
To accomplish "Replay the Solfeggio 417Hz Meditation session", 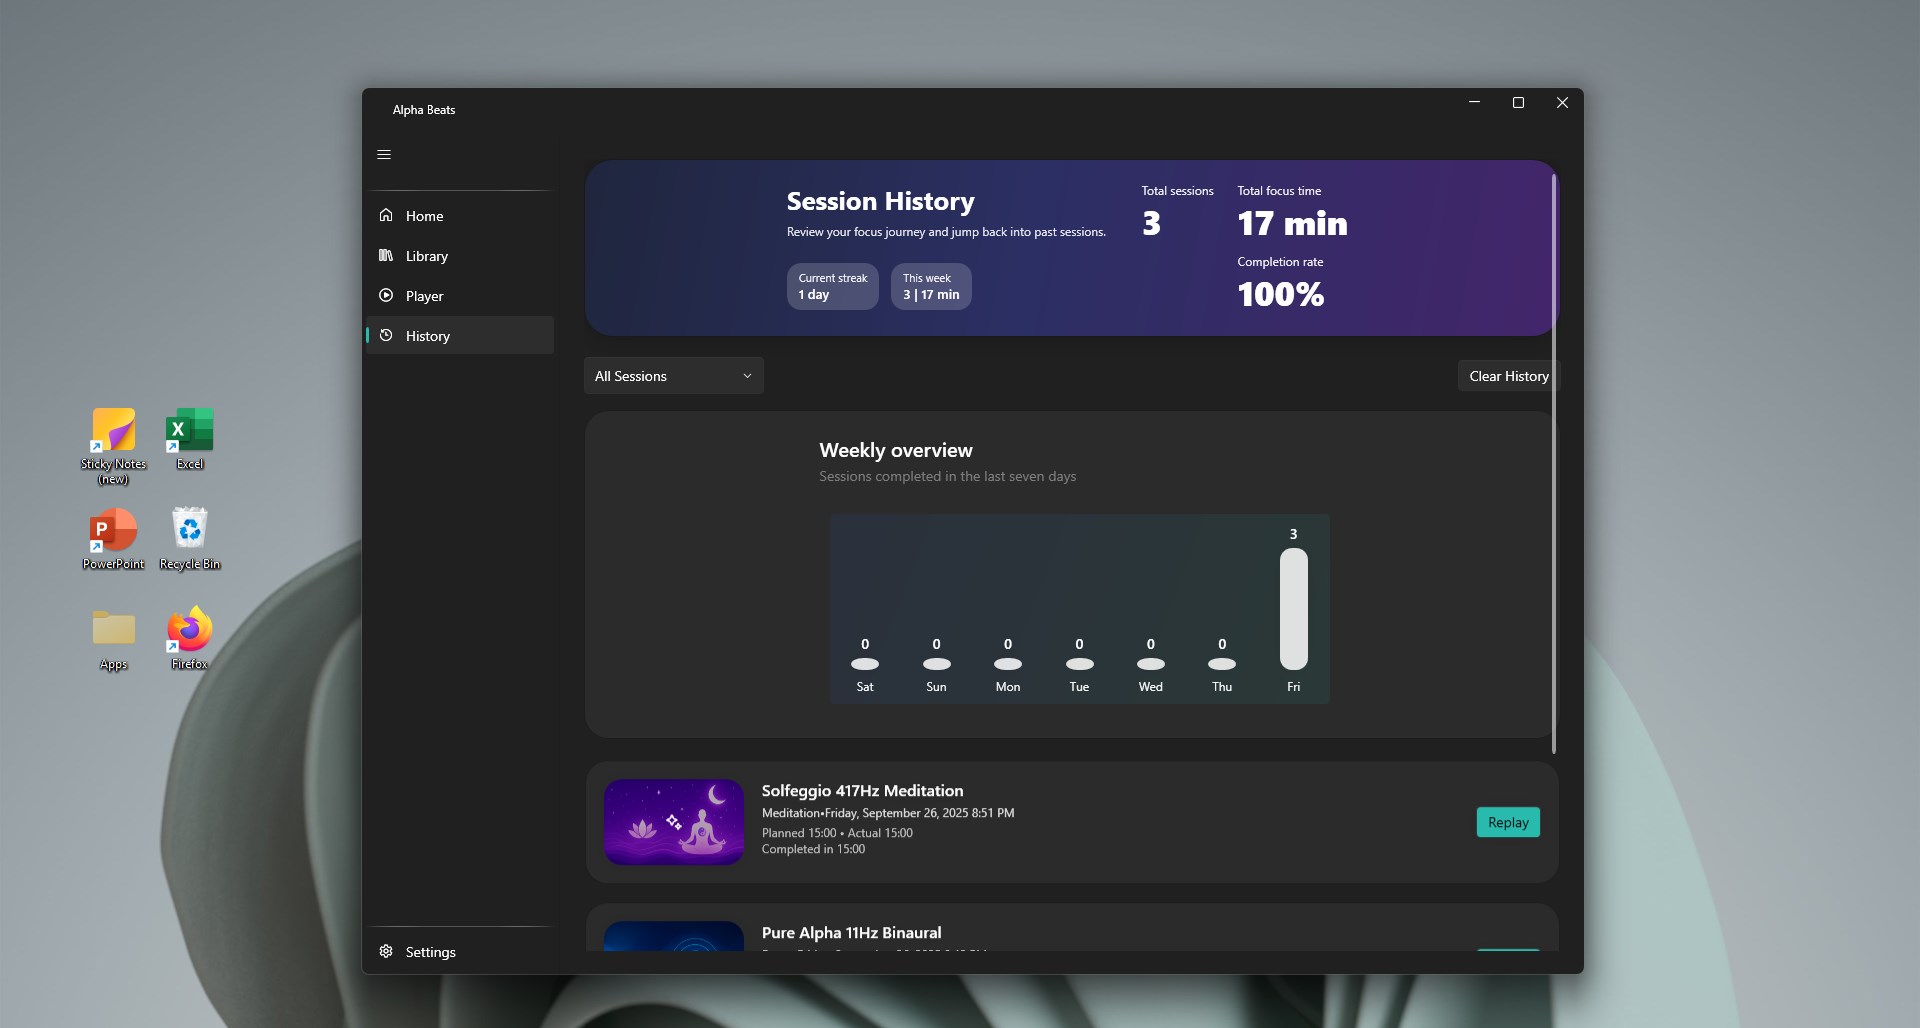I will coord(1508,822).
